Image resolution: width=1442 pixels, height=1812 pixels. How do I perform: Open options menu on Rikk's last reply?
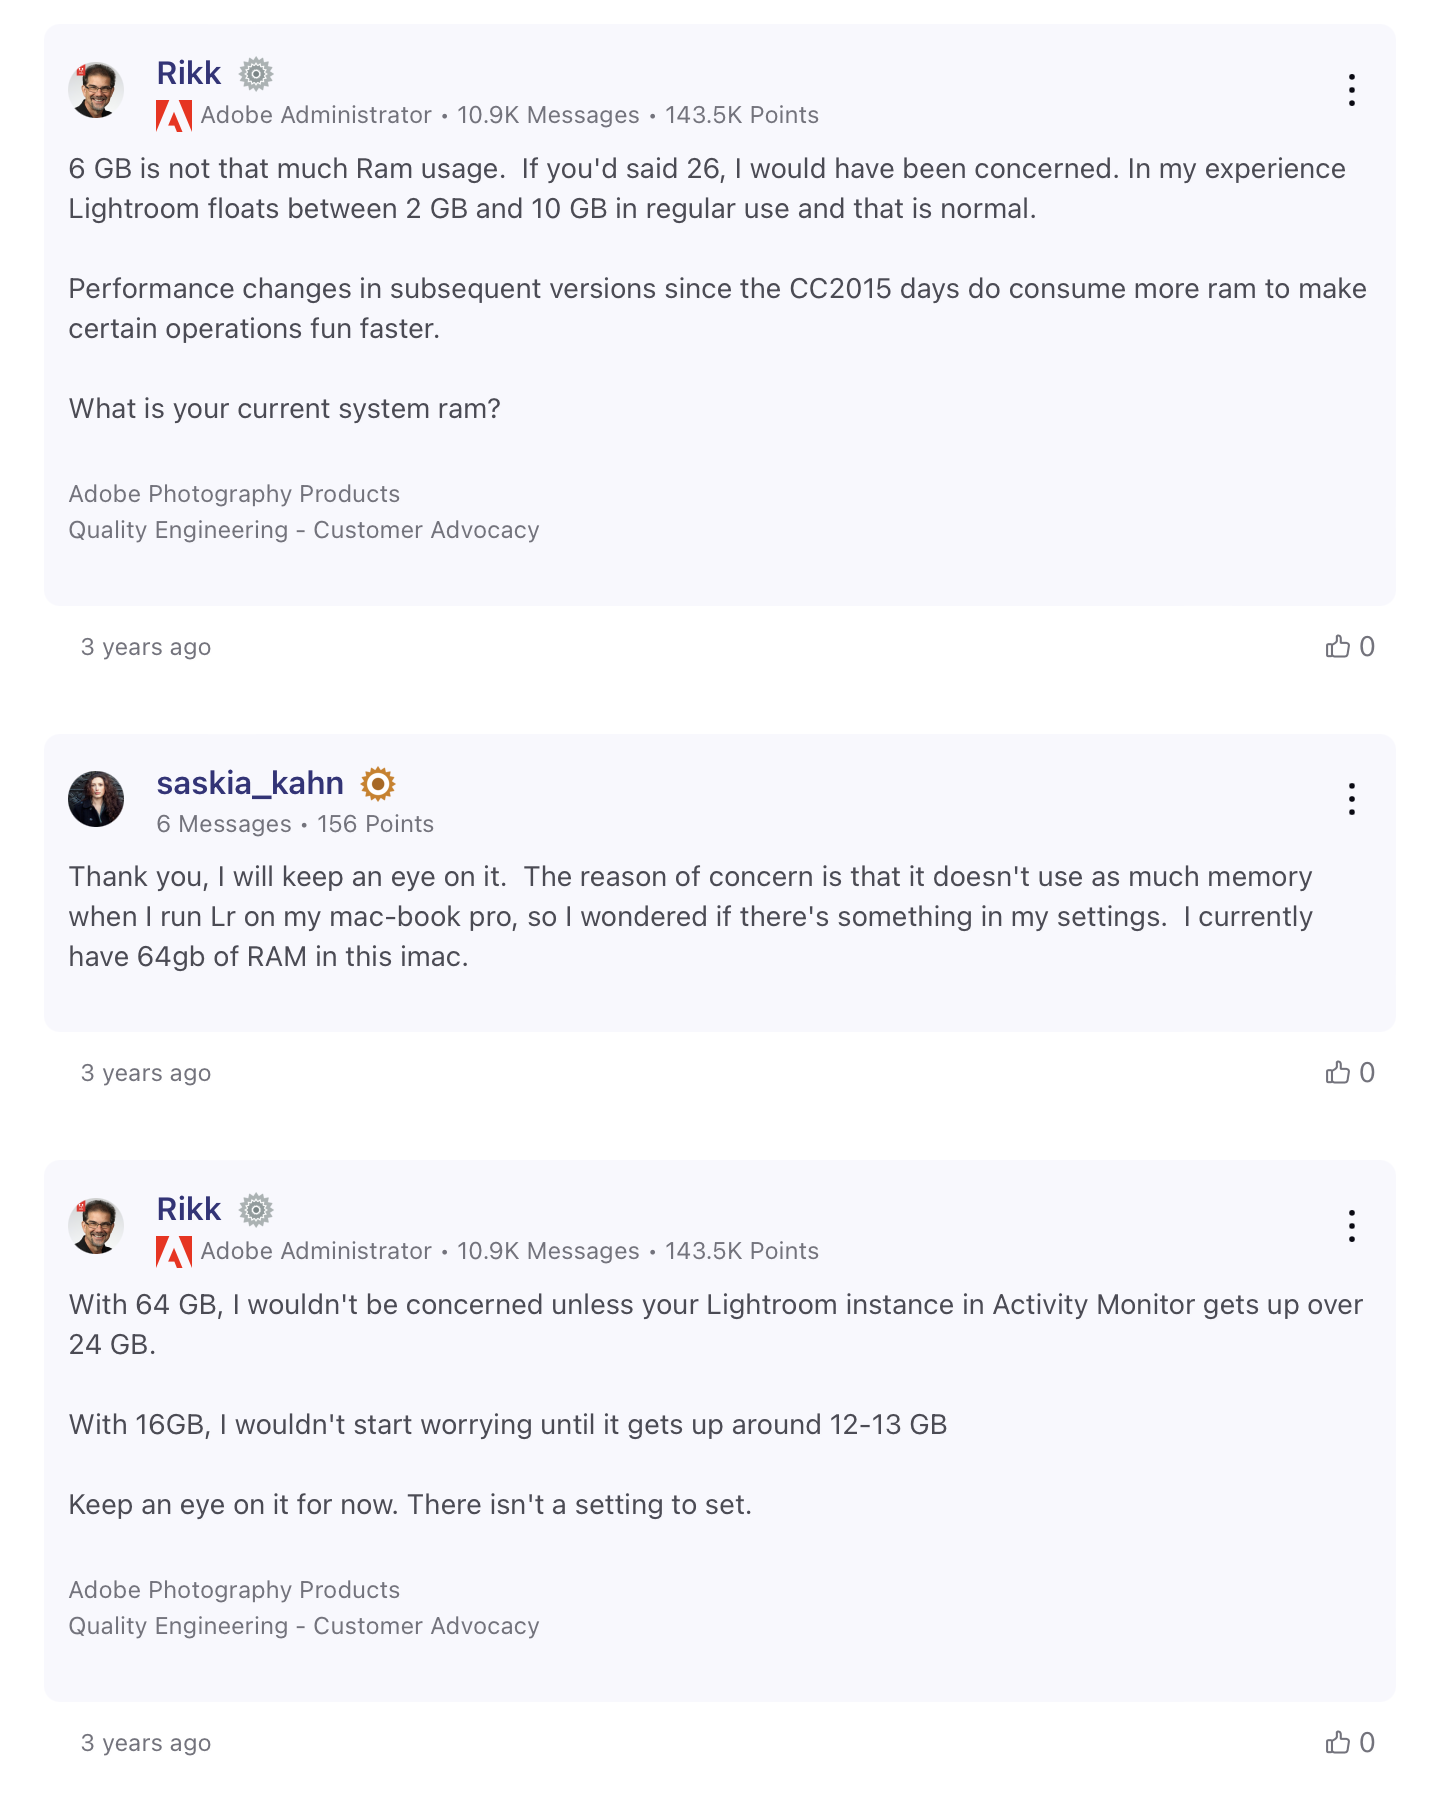pyautogui.click(x=1351, y=1226)
